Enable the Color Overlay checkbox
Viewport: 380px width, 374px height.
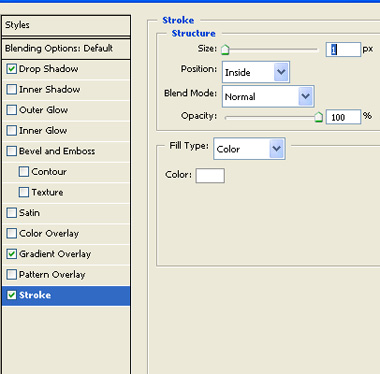(12, 233)
